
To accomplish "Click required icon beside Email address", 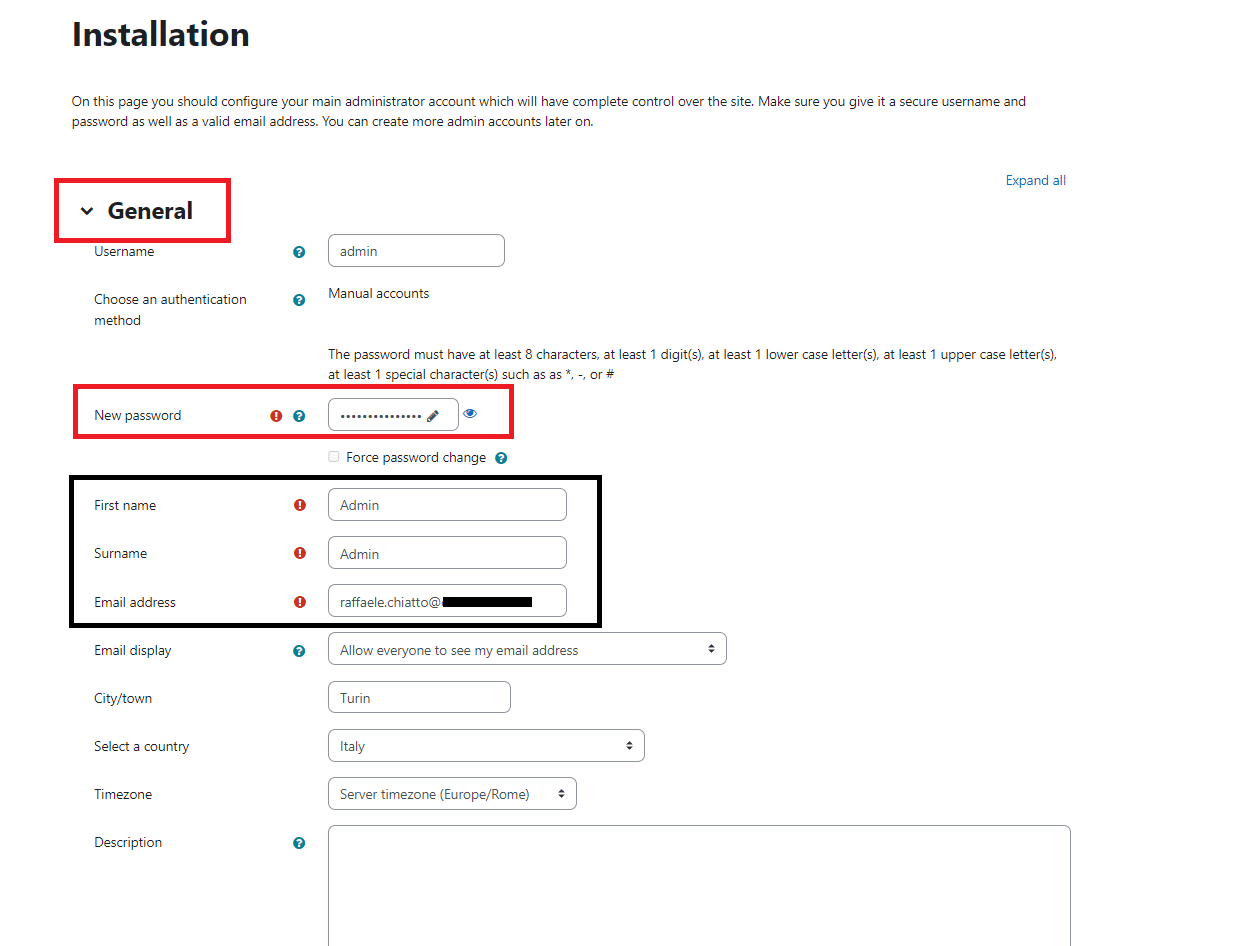I will (299, 602).
